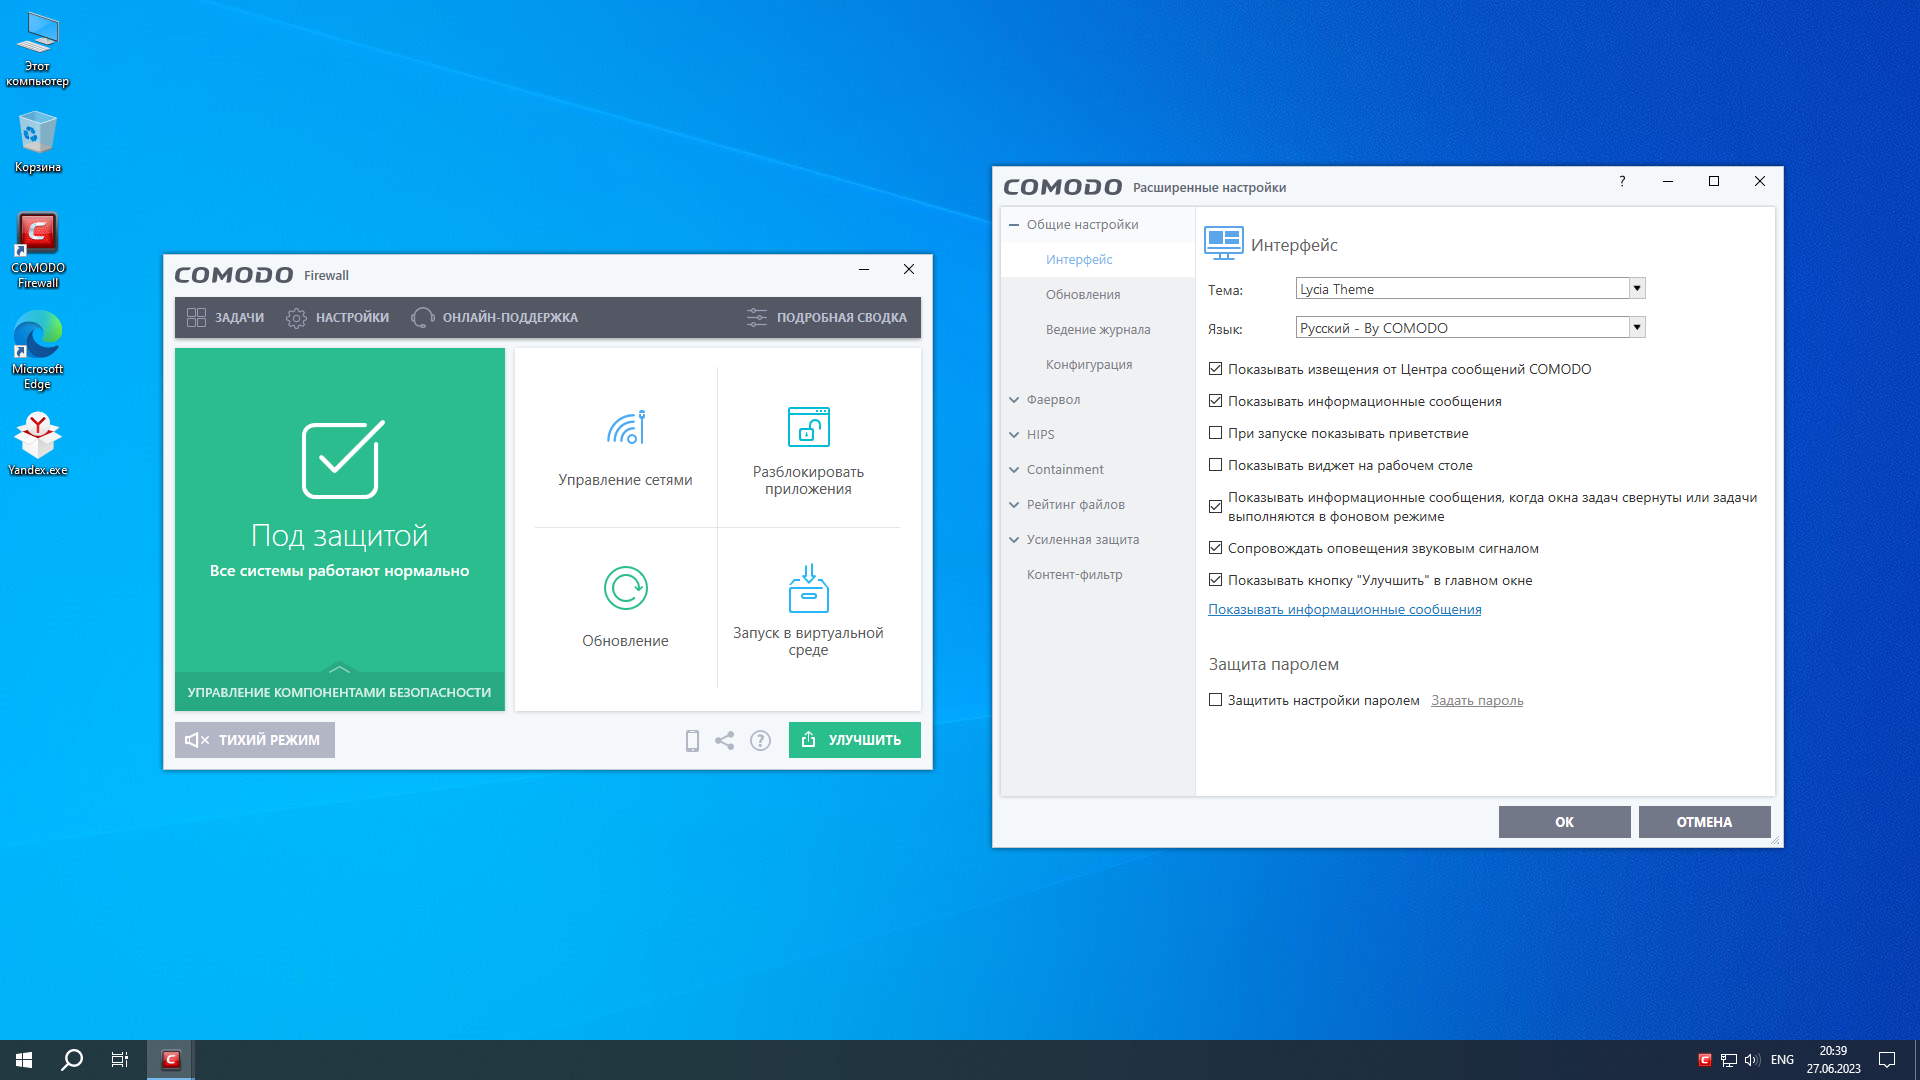
Task: Click the Update (Обновление) circular arrow icon
Action: [x=626, y=588]
